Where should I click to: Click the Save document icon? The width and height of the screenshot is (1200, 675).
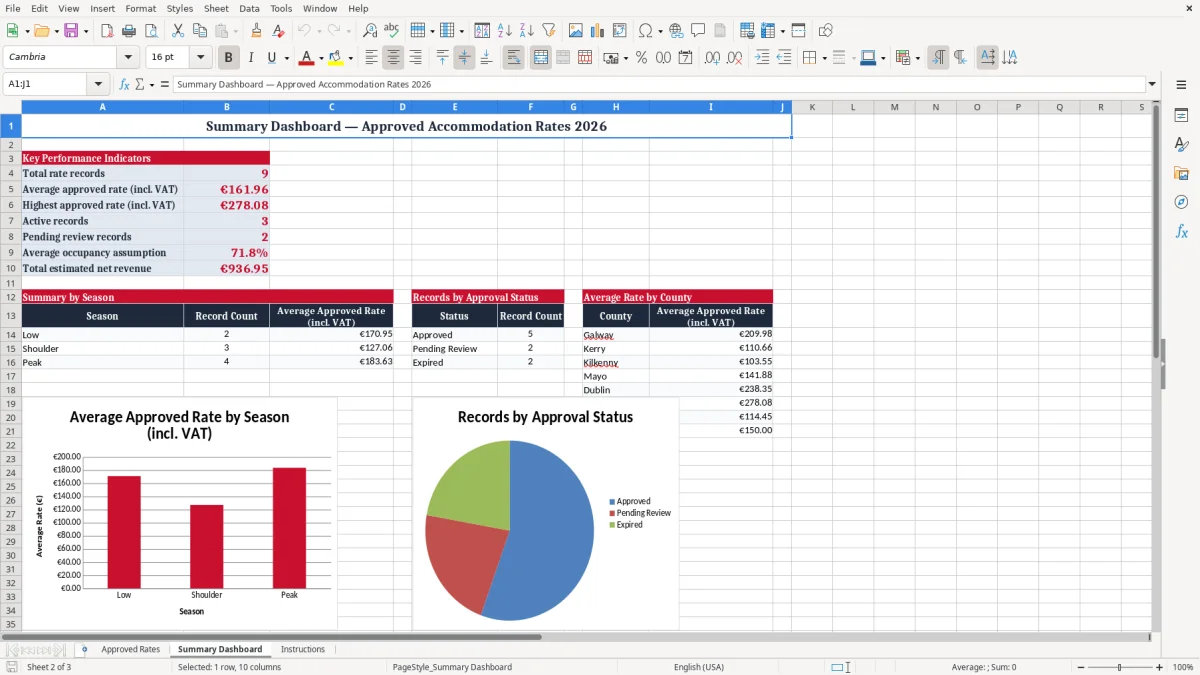click(x=71, y=31)
